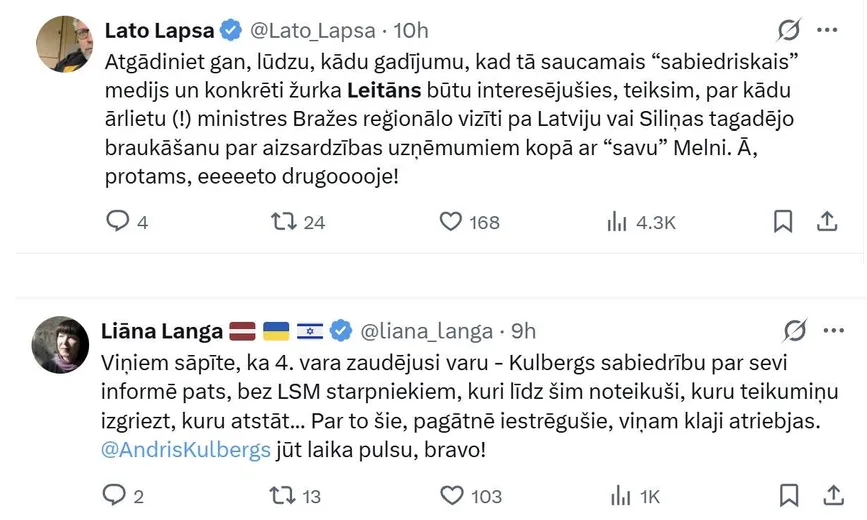Open more options on Liāna Langa's tweet

(x=833, y=331)
